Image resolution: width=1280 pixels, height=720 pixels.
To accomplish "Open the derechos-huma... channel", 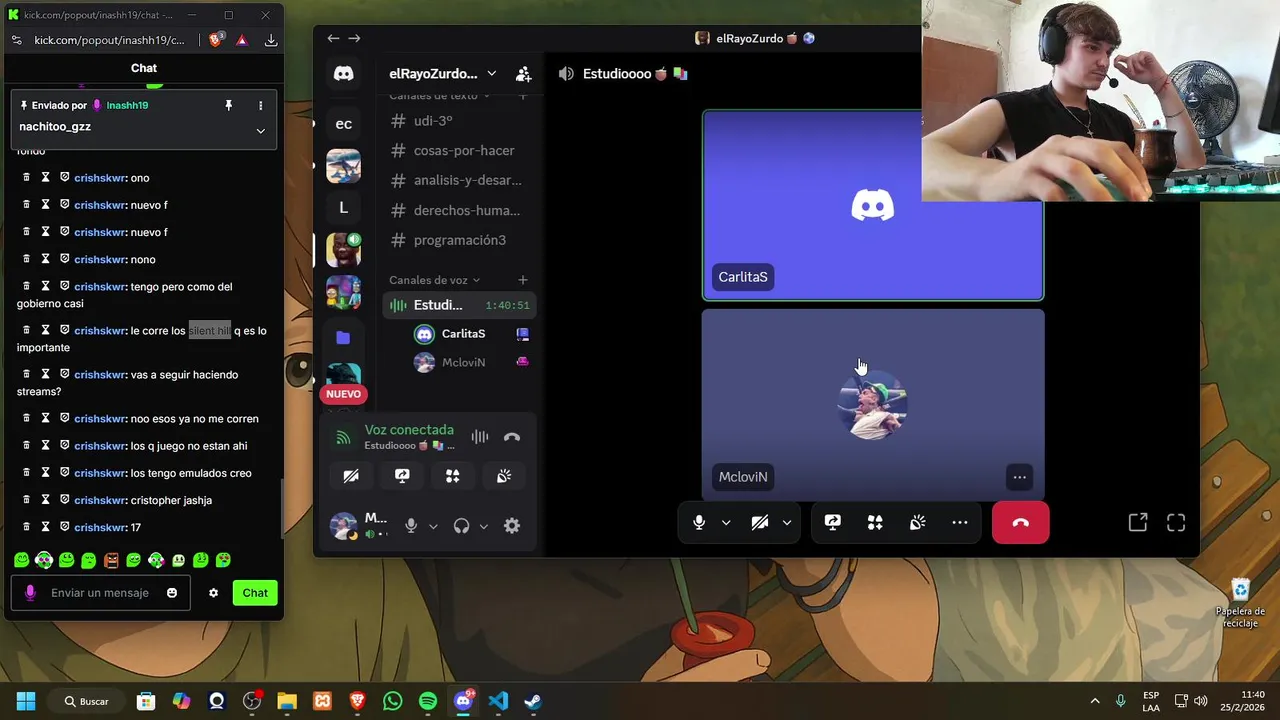I will pyautogui.click(x=459, y=210).
